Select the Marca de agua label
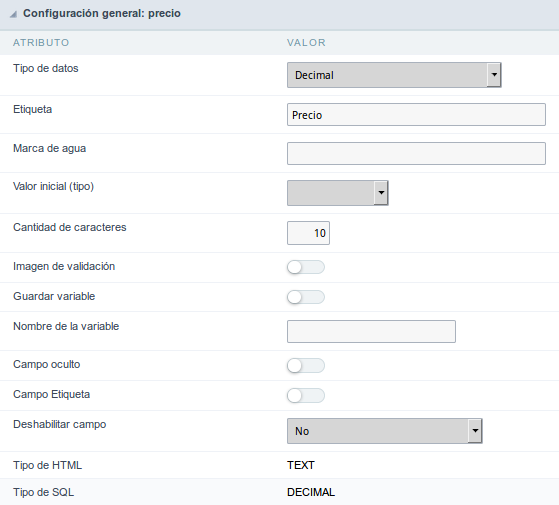559x505 pixels. click(x=50, y=148)
